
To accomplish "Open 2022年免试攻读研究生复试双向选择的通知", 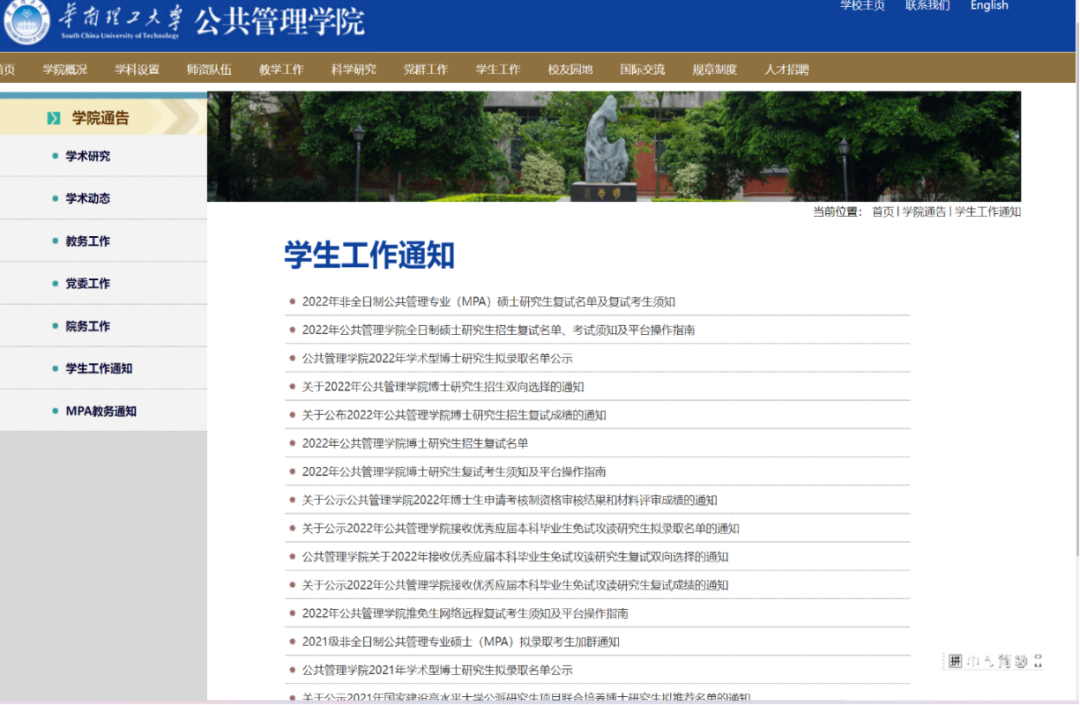I will 515,556.
